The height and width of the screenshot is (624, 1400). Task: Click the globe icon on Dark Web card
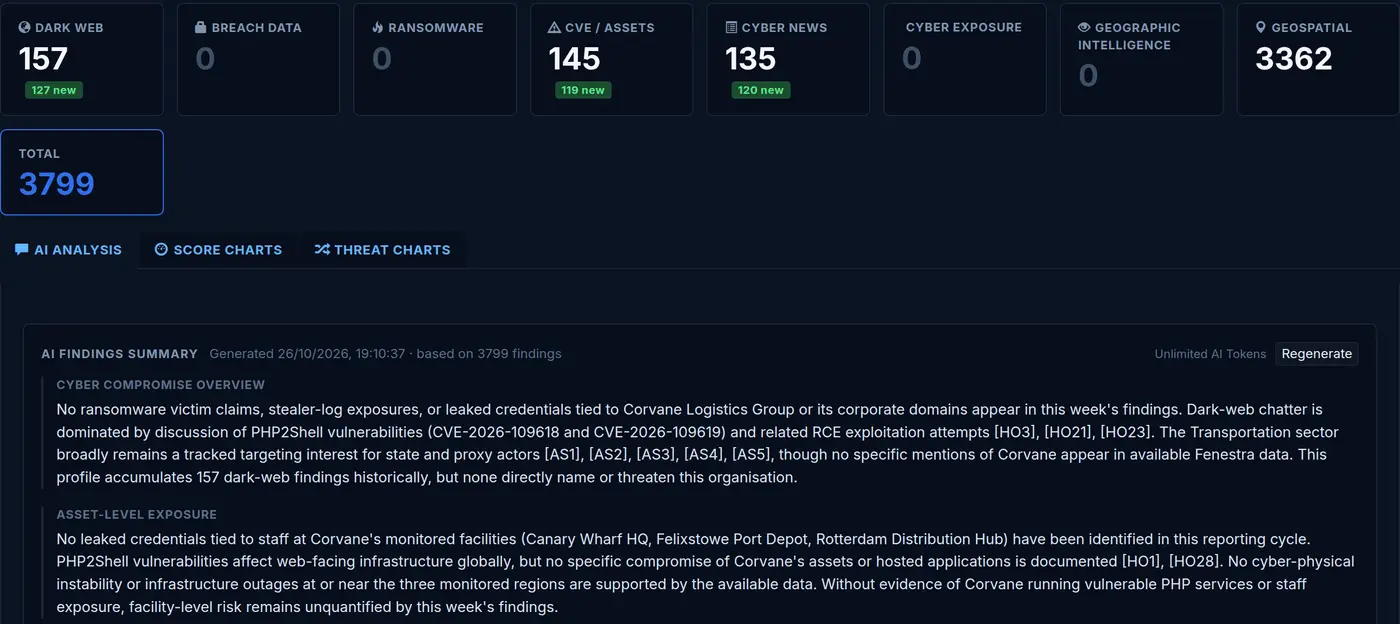tap(25, 28)
